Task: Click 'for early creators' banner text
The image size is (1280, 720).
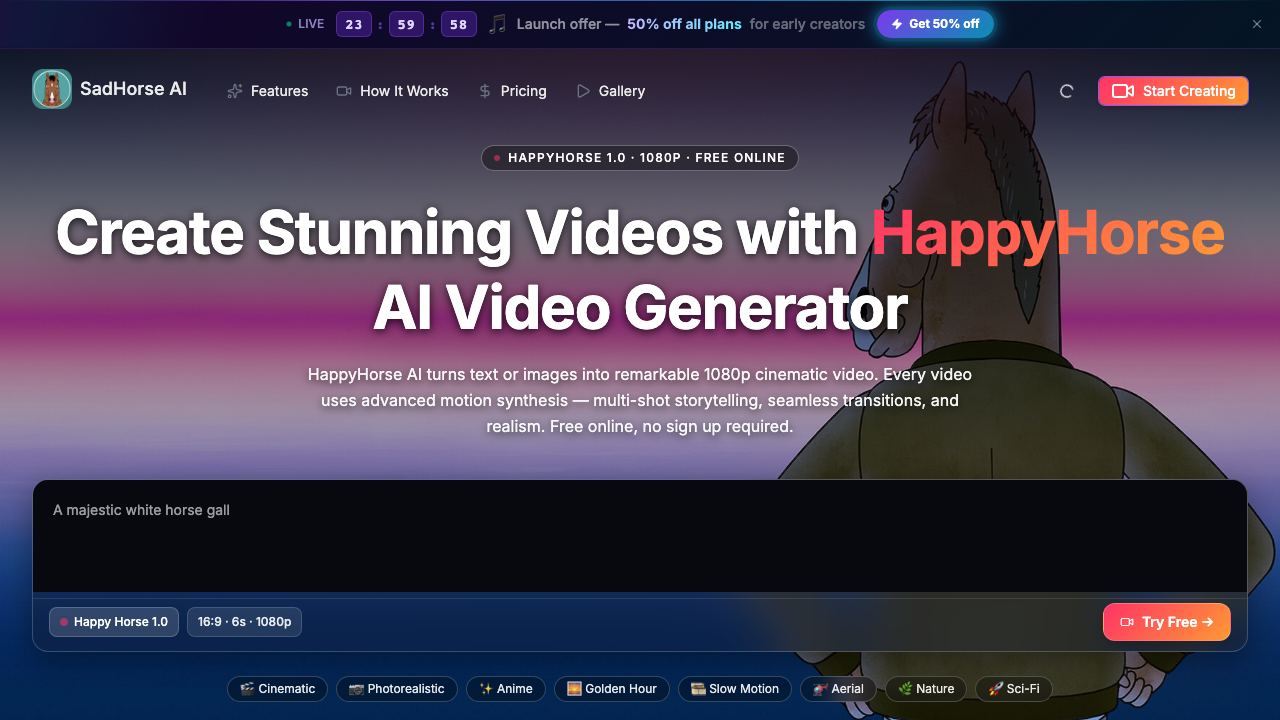Action: 807,24
